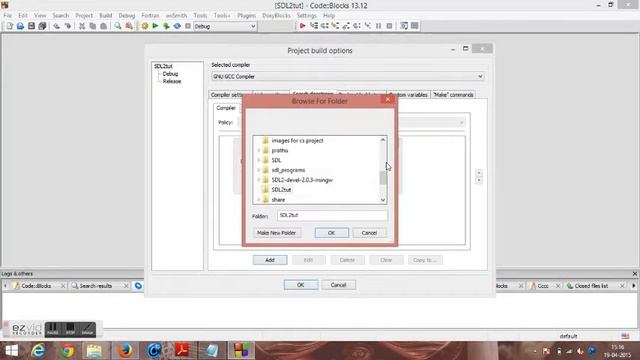
Task: Expand the SDL folder node
Action: [x=258, y=160]
